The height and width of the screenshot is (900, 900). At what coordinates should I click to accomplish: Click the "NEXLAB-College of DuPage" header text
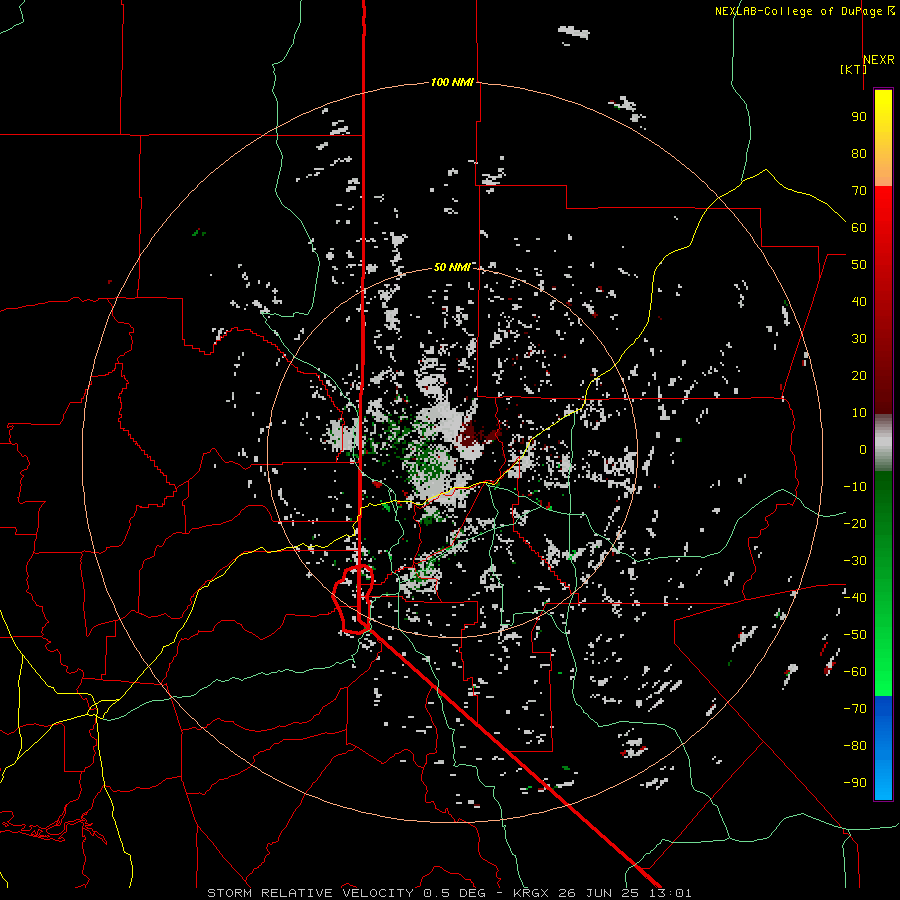tap(798, 11)
